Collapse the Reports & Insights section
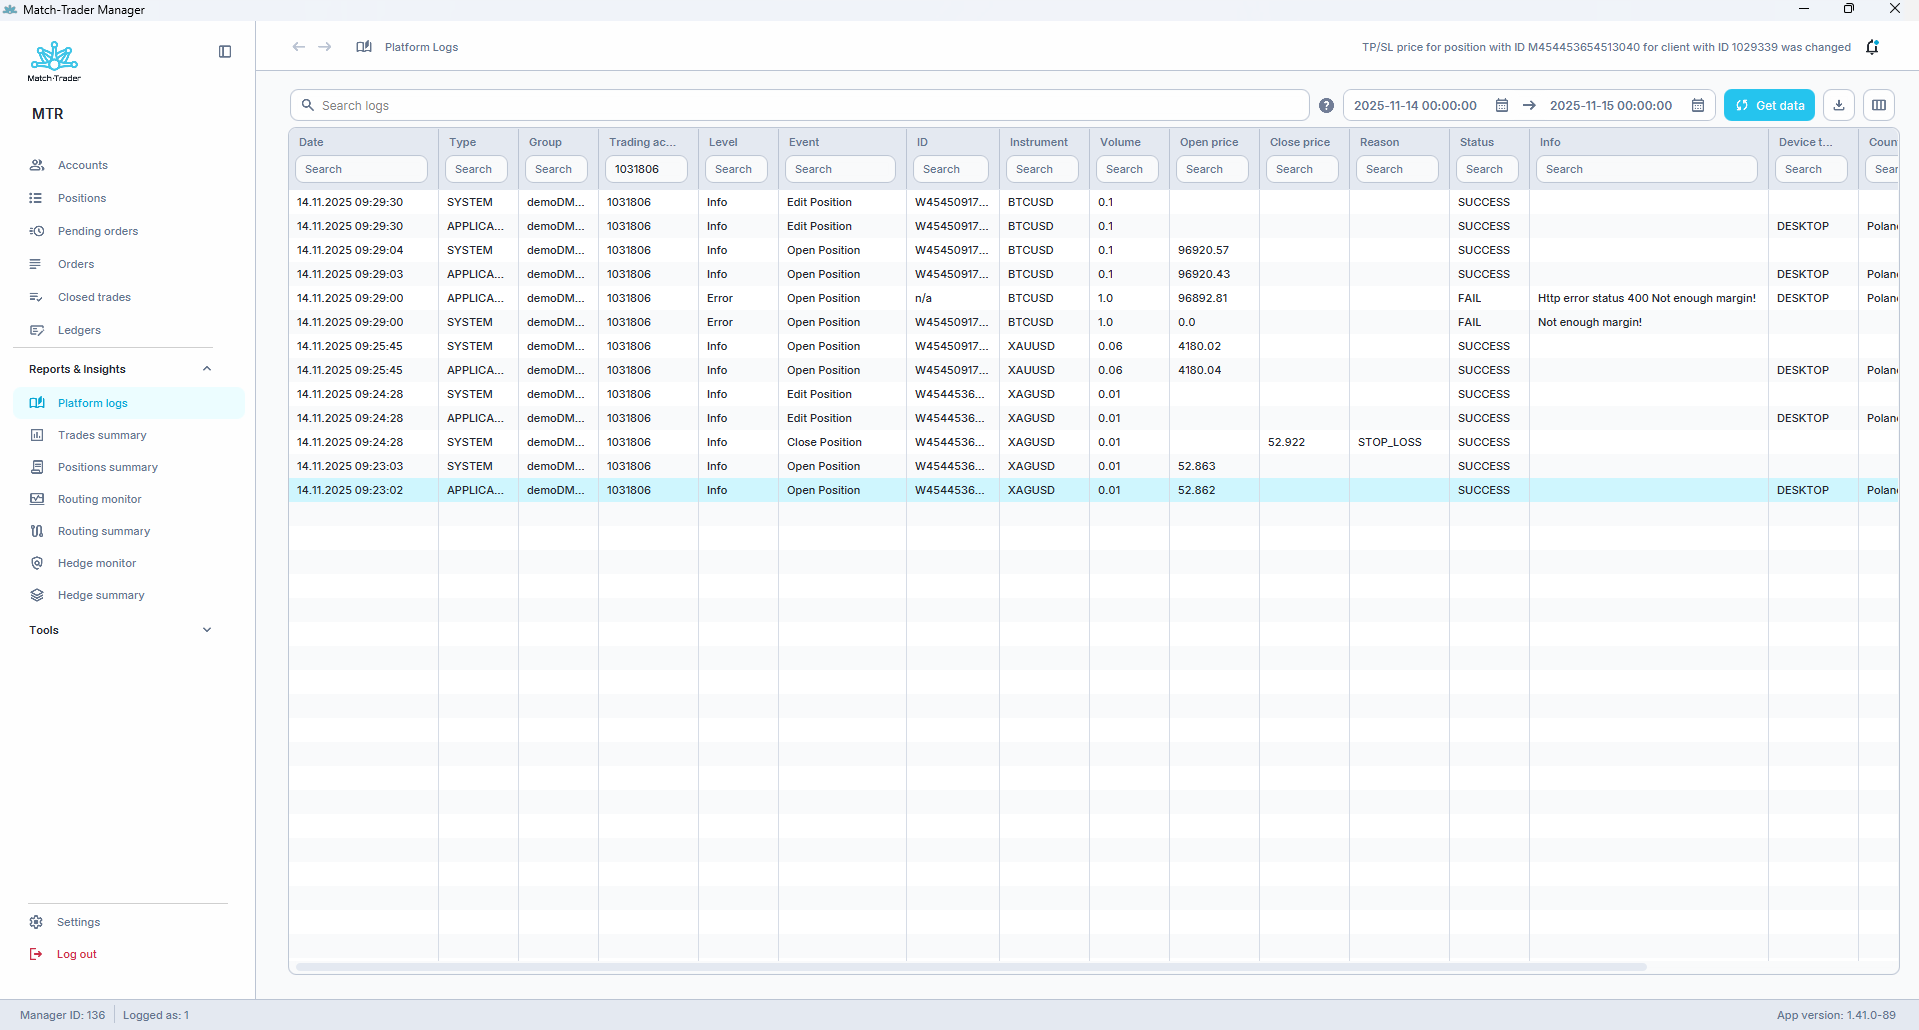Screen dimensions: 1919x1030 click(207, 369)
